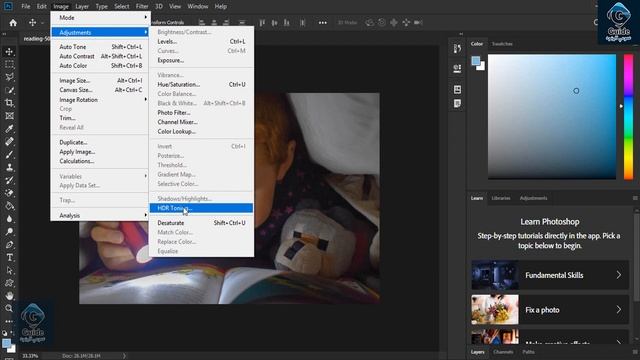640x360 pixels.
Task: Select the Lasso tool
Action: coord(9,77)
